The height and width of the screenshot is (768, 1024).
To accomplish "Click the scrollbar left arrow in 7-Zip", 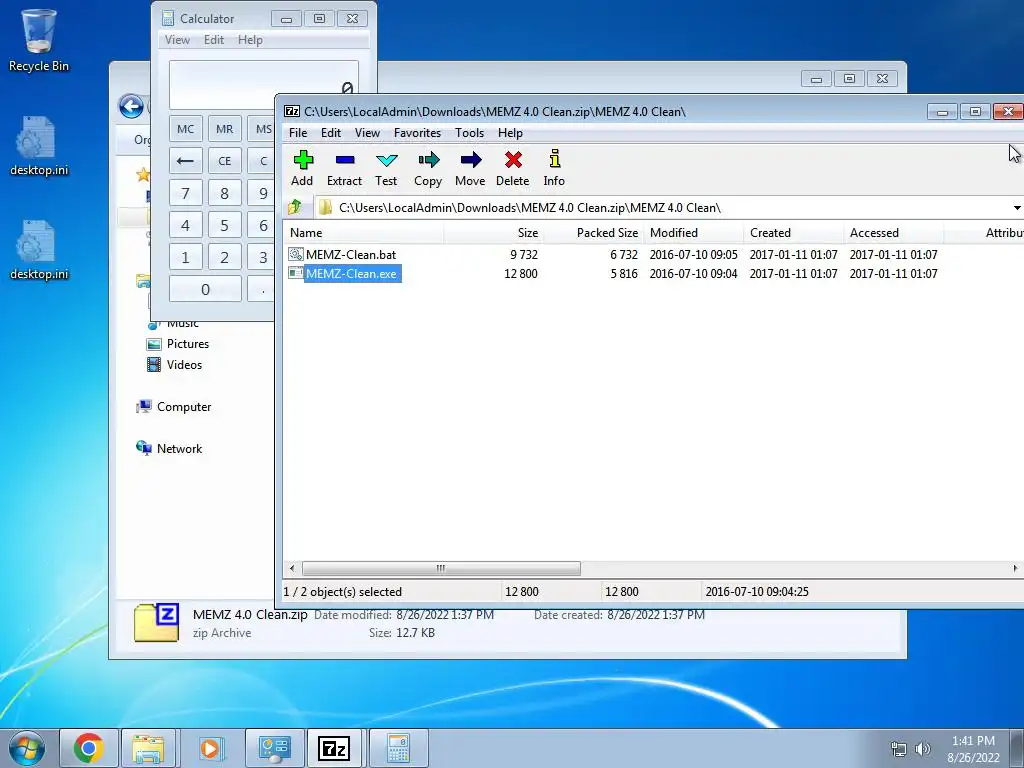I will 292,568.
